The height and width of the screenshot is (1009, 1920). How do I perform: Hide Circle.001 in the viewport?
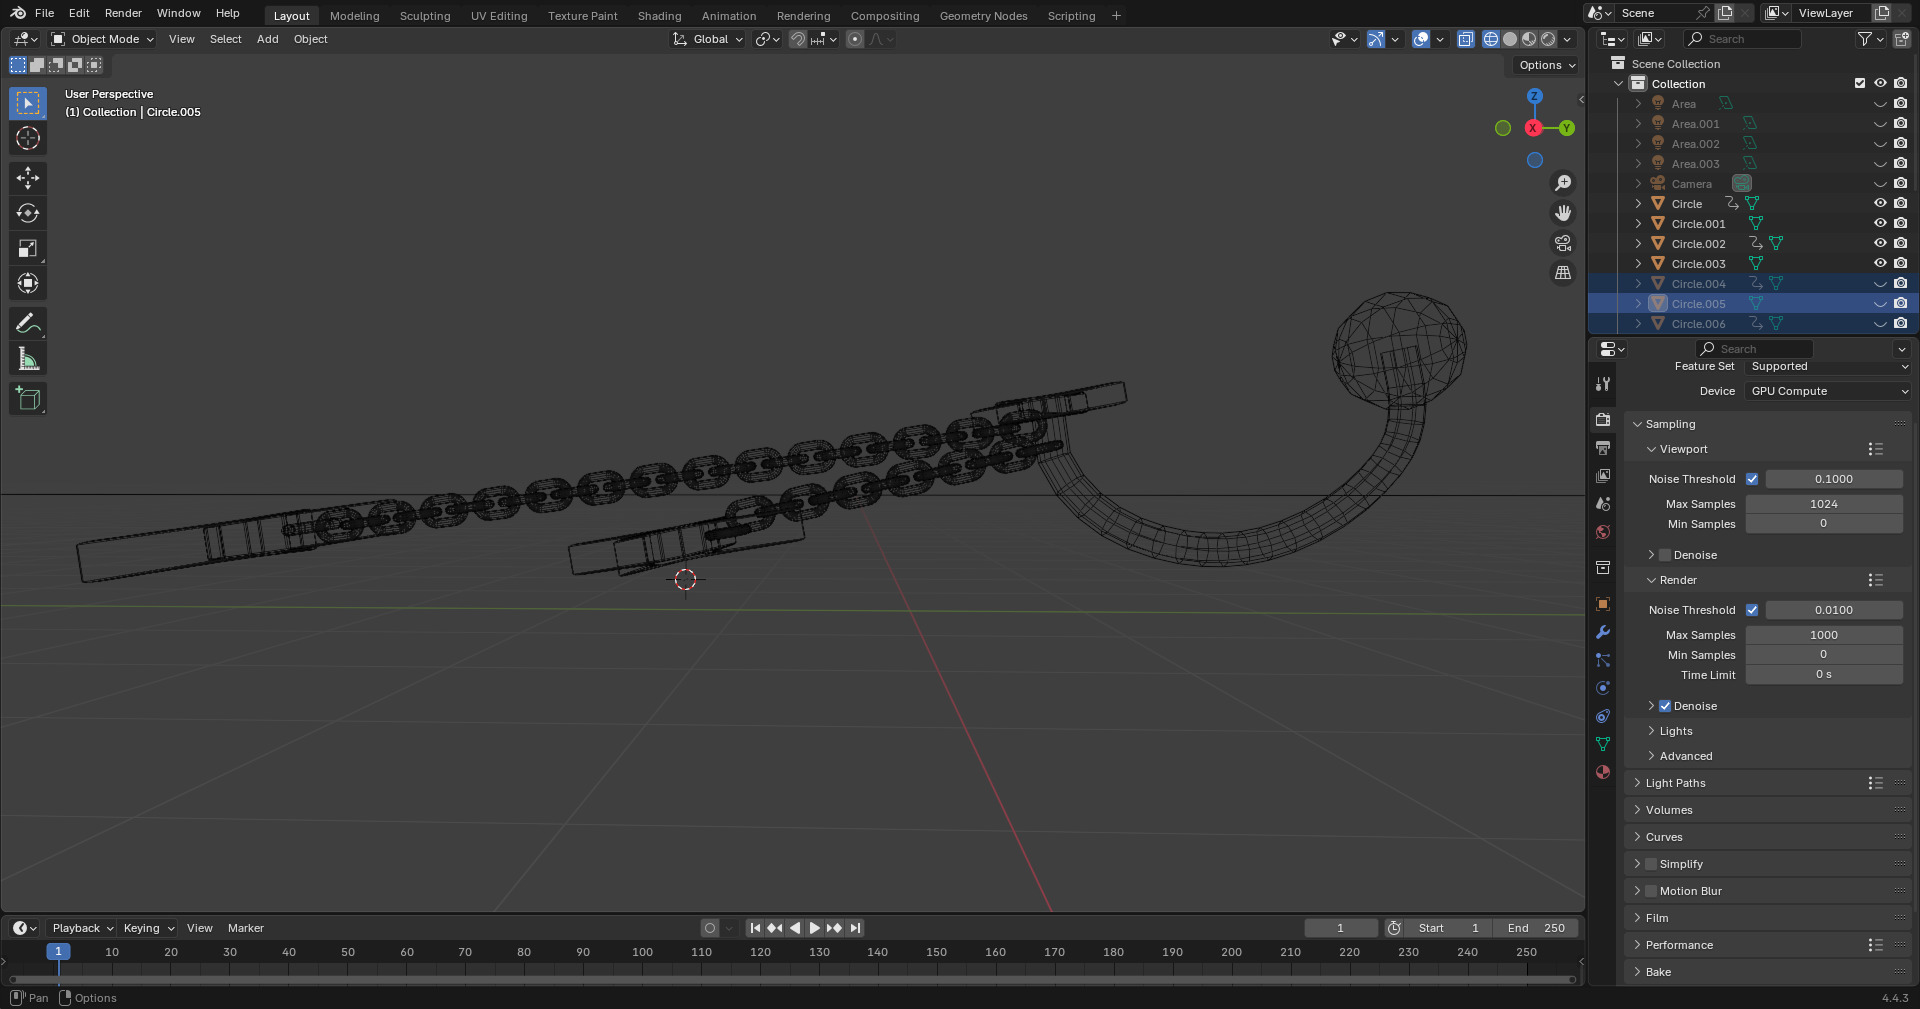[1880, 223]
